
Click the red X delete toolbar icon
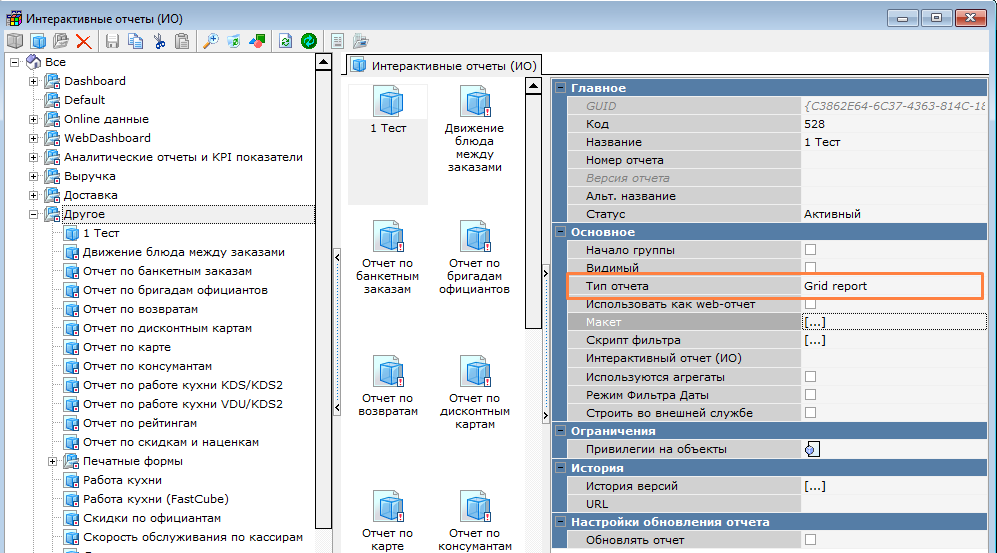84,41
